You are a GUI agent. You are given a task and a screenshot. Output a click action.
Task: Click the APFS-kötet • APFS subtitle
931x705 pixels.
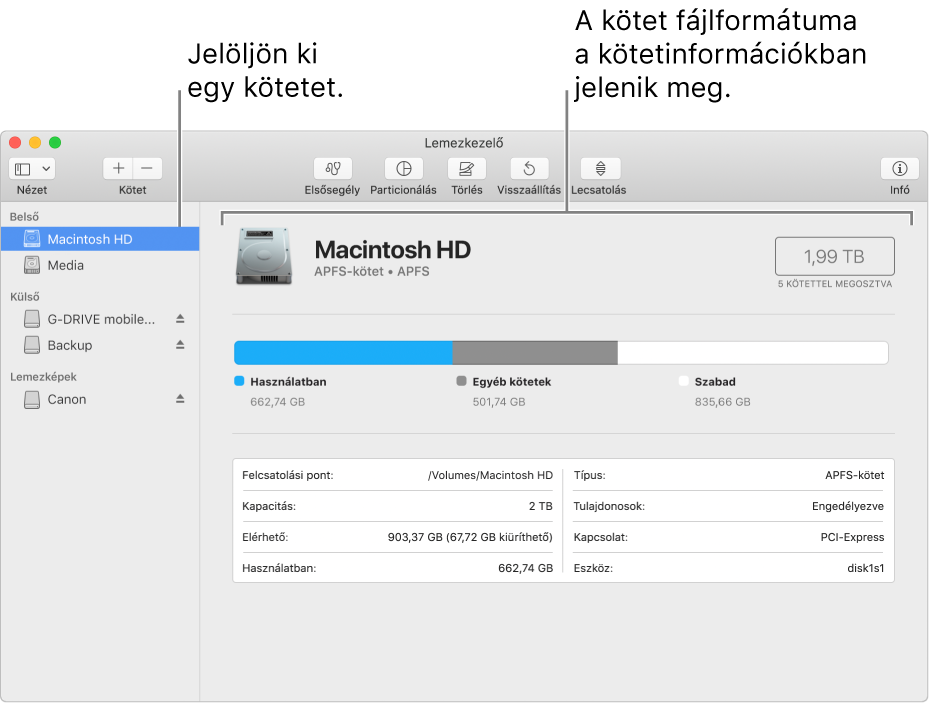372,271
